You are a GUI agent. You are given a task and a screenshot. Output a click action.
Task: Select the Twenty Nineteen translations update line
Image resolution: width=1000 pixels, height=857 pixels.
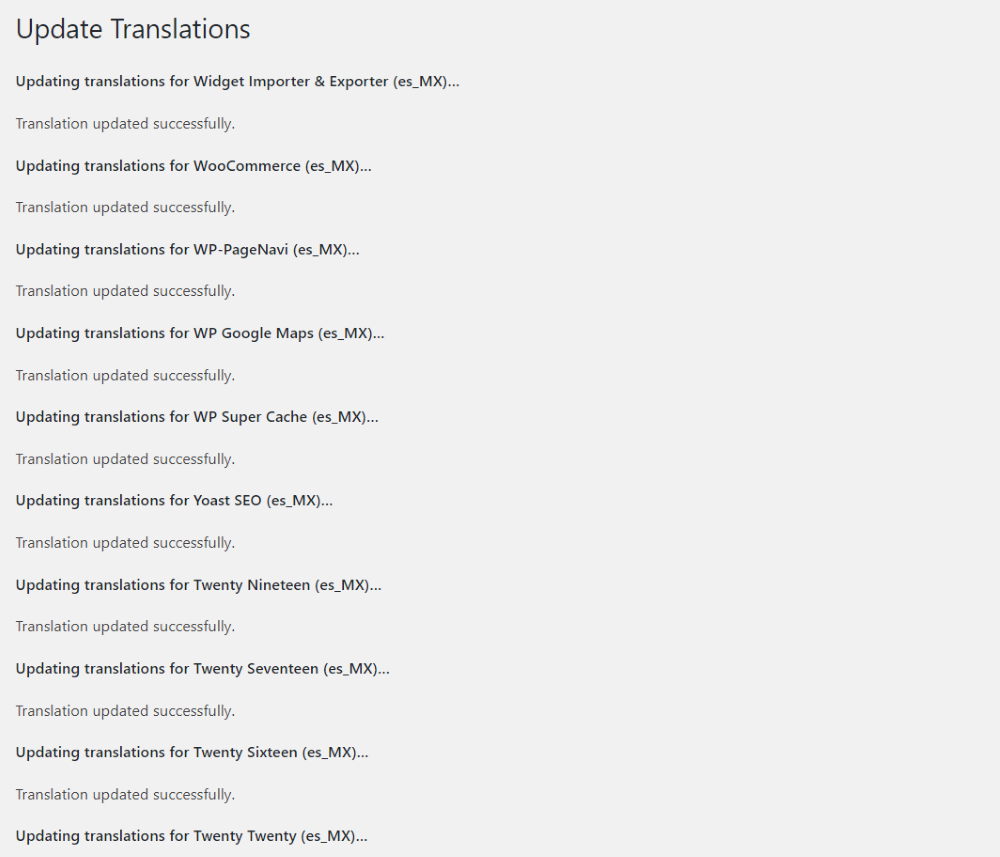point(198,585)
